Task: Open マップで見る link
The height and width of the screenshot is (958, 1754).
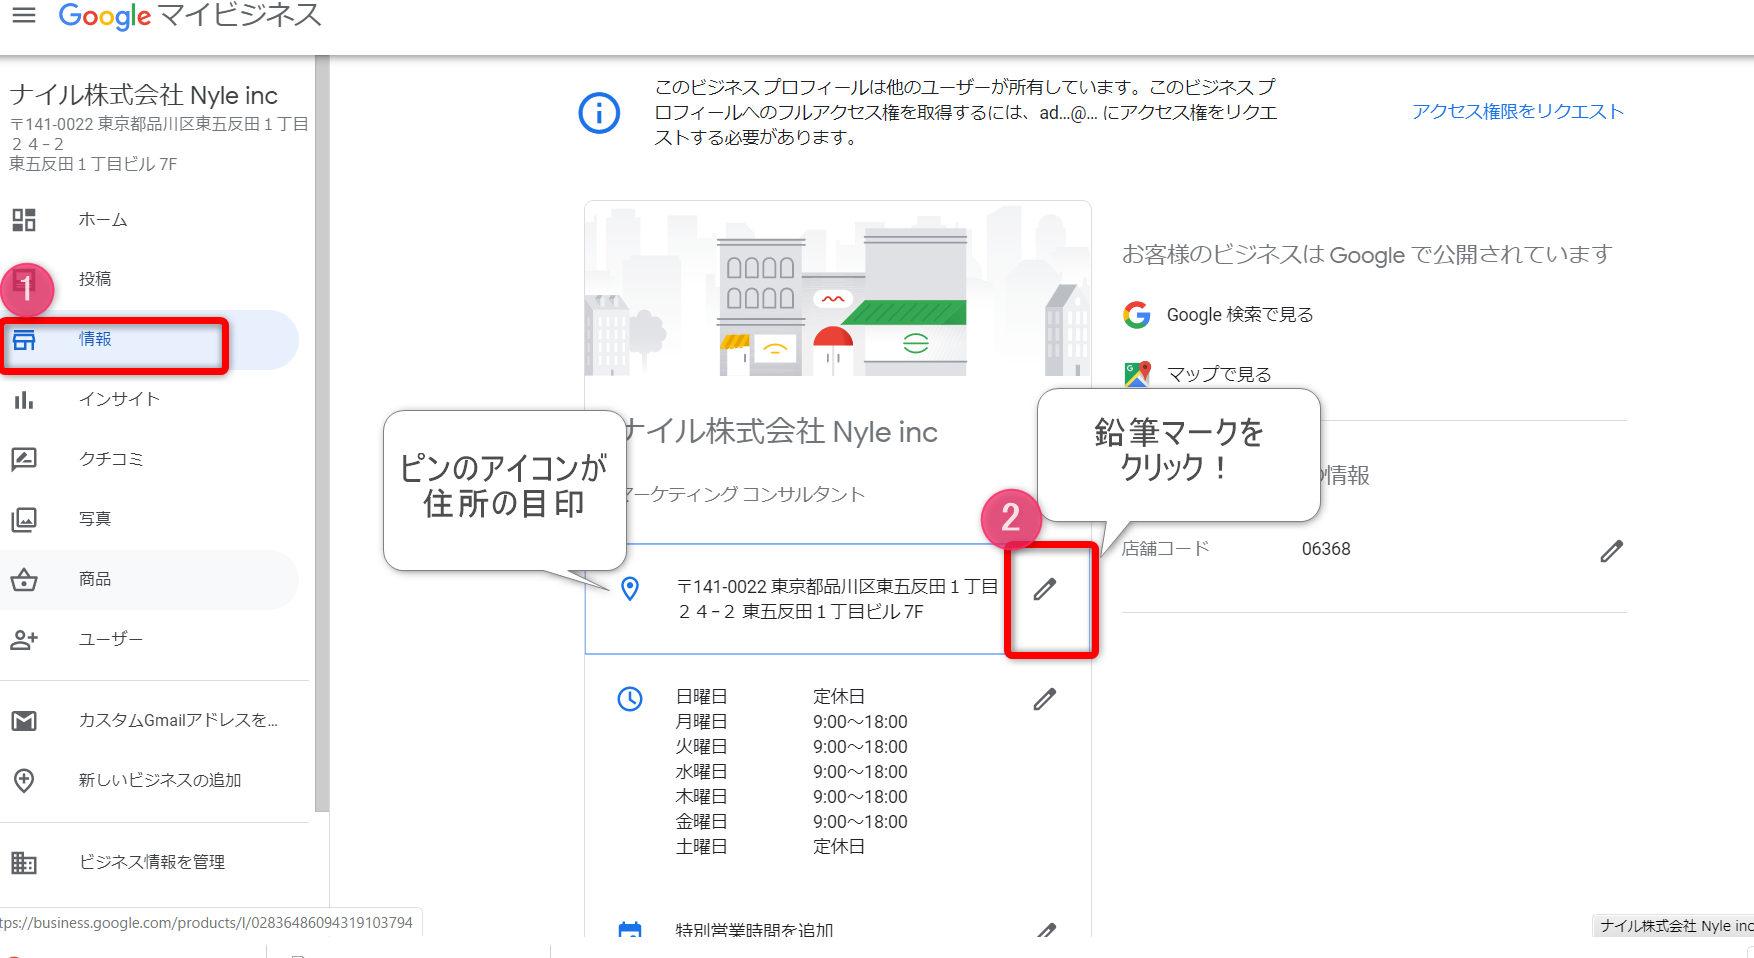Action: pyautogui.click(x=1219, y=374)
